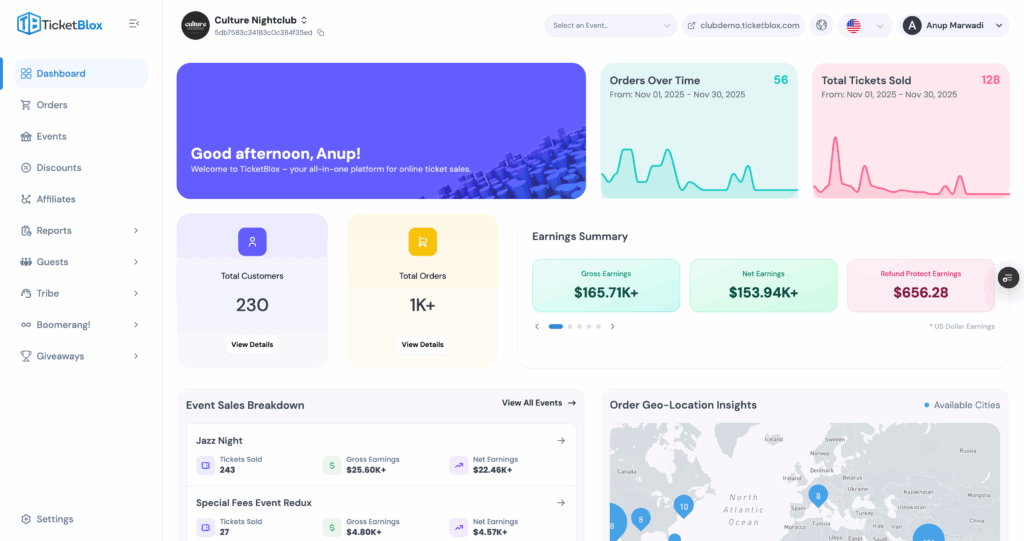Click the US flag icon
Viewport: 1024px width, 541px height.
point(854,25)
